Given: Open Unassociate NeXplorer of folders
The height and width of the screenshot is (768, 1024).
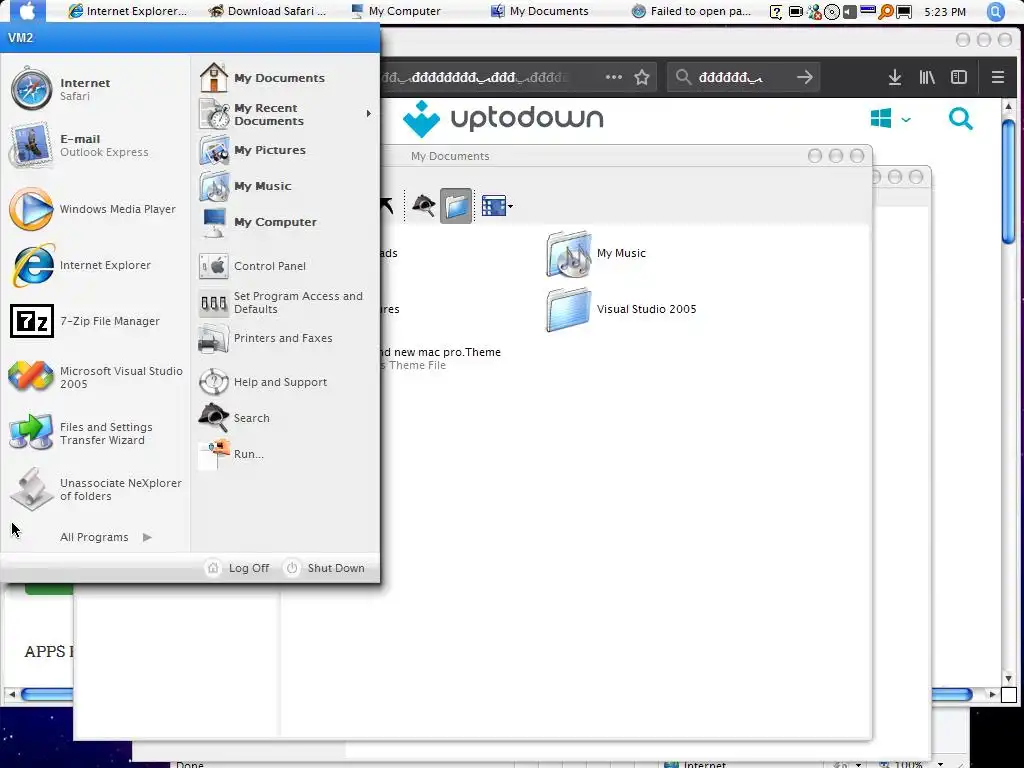Looking at the screenshot, I should click(95, 490).
